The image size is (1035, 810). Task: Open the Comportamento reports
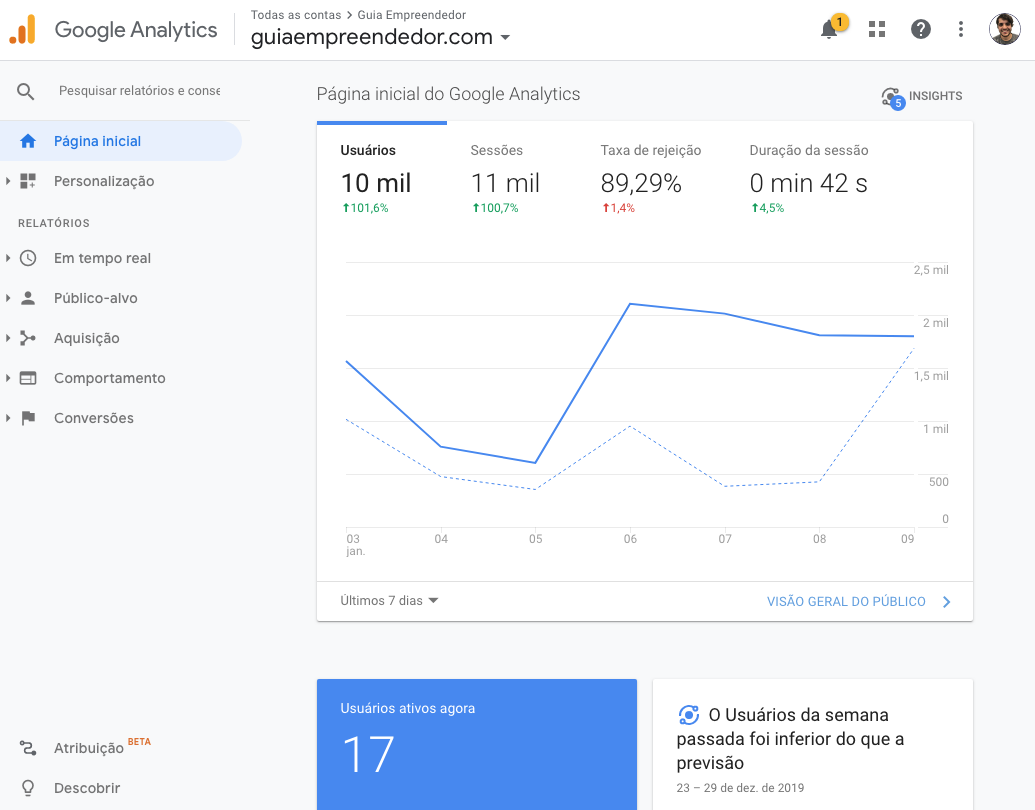(110, 378)
